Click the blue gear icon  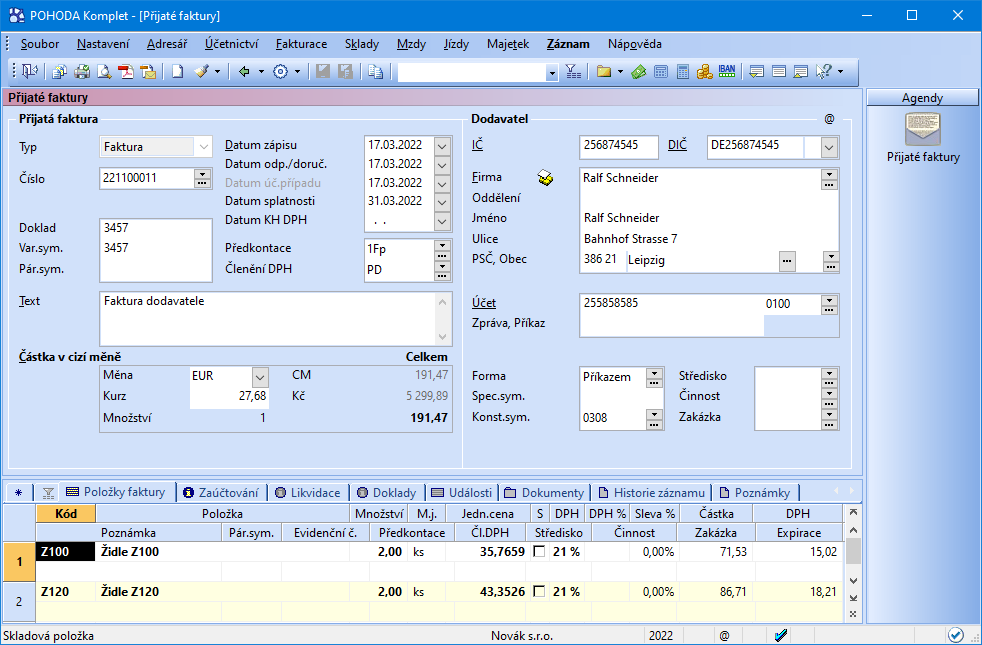pyautogui.click(x=281, y=71)
